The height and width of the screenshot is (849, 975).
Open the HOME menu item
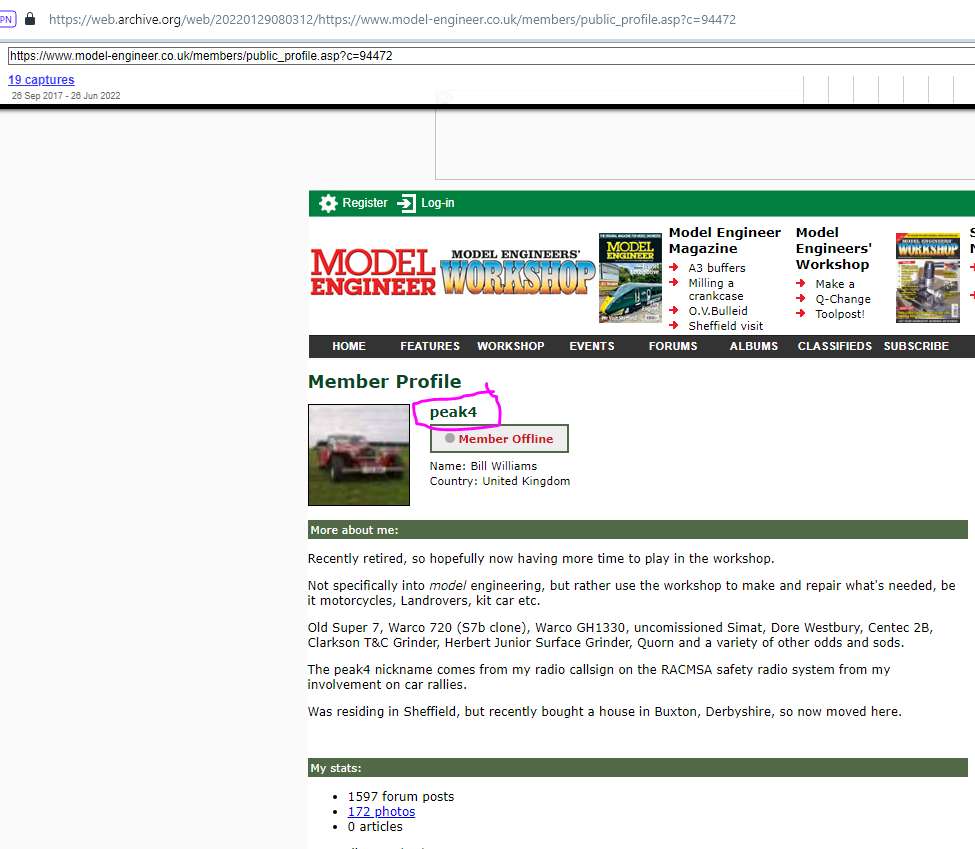click(349, 346)
